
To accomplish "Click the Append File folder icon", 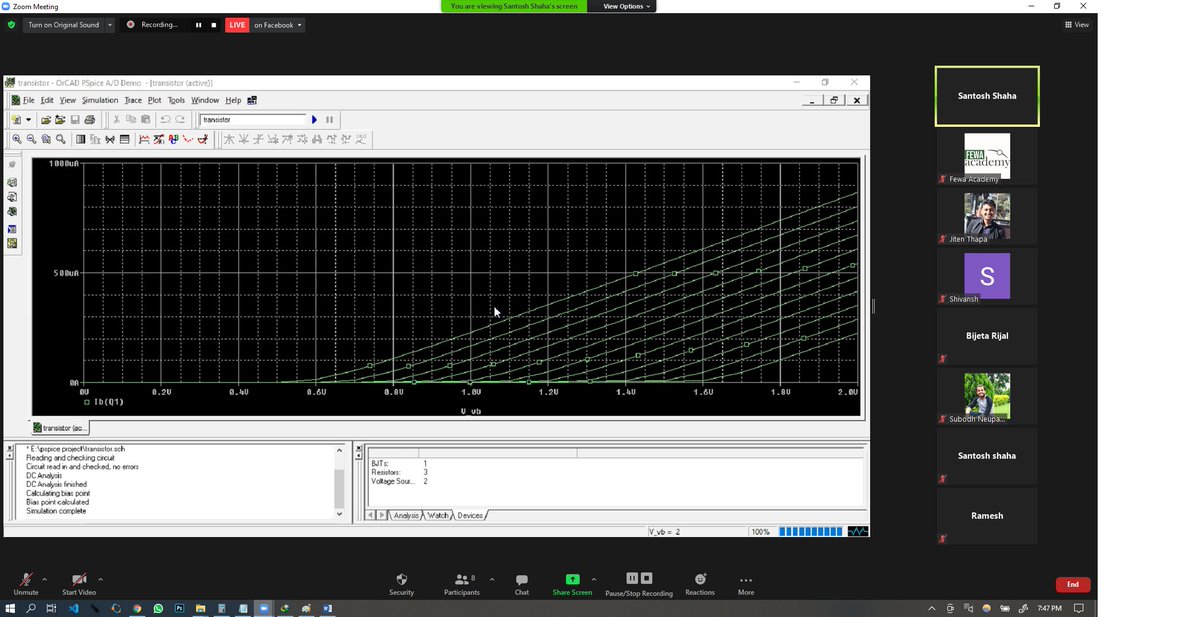I will coord(60,119).
